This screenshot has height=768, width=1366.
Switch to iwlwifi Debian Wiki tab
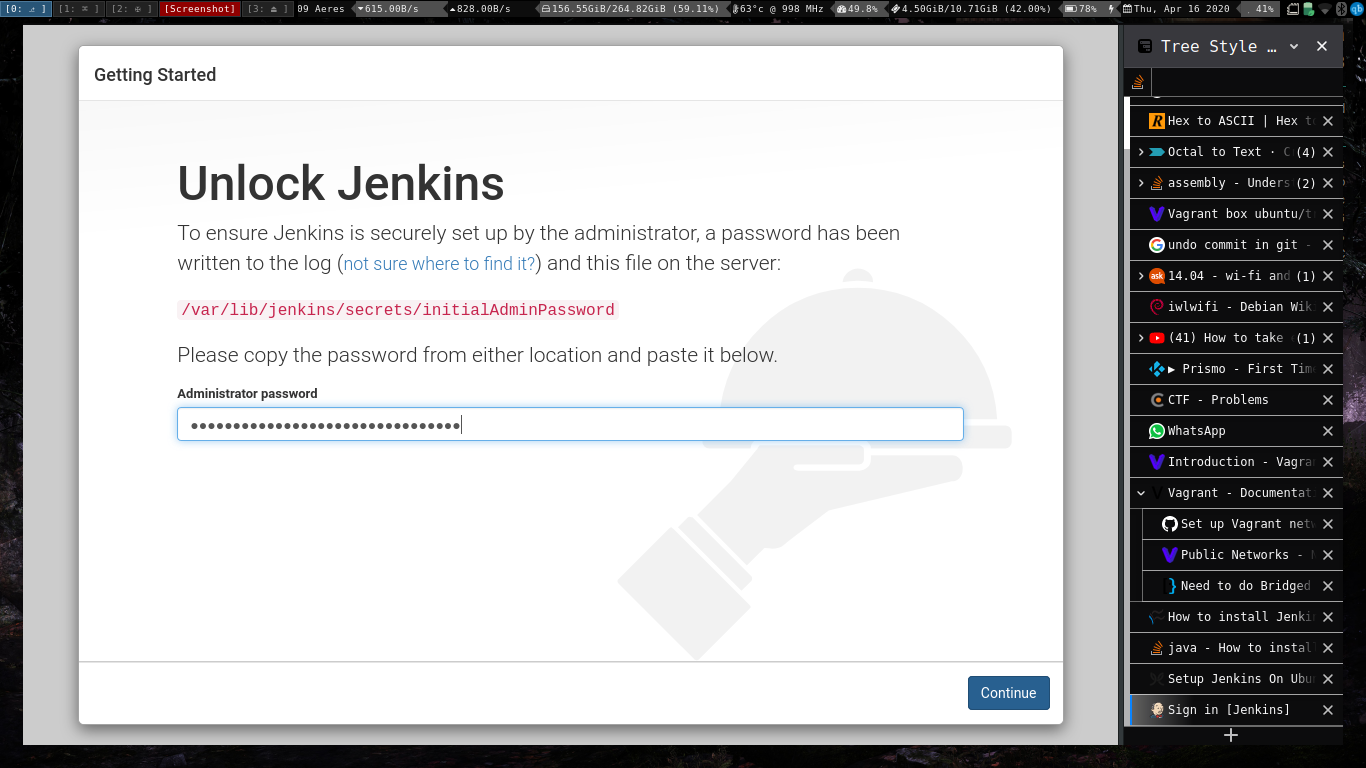point(1235,307)
